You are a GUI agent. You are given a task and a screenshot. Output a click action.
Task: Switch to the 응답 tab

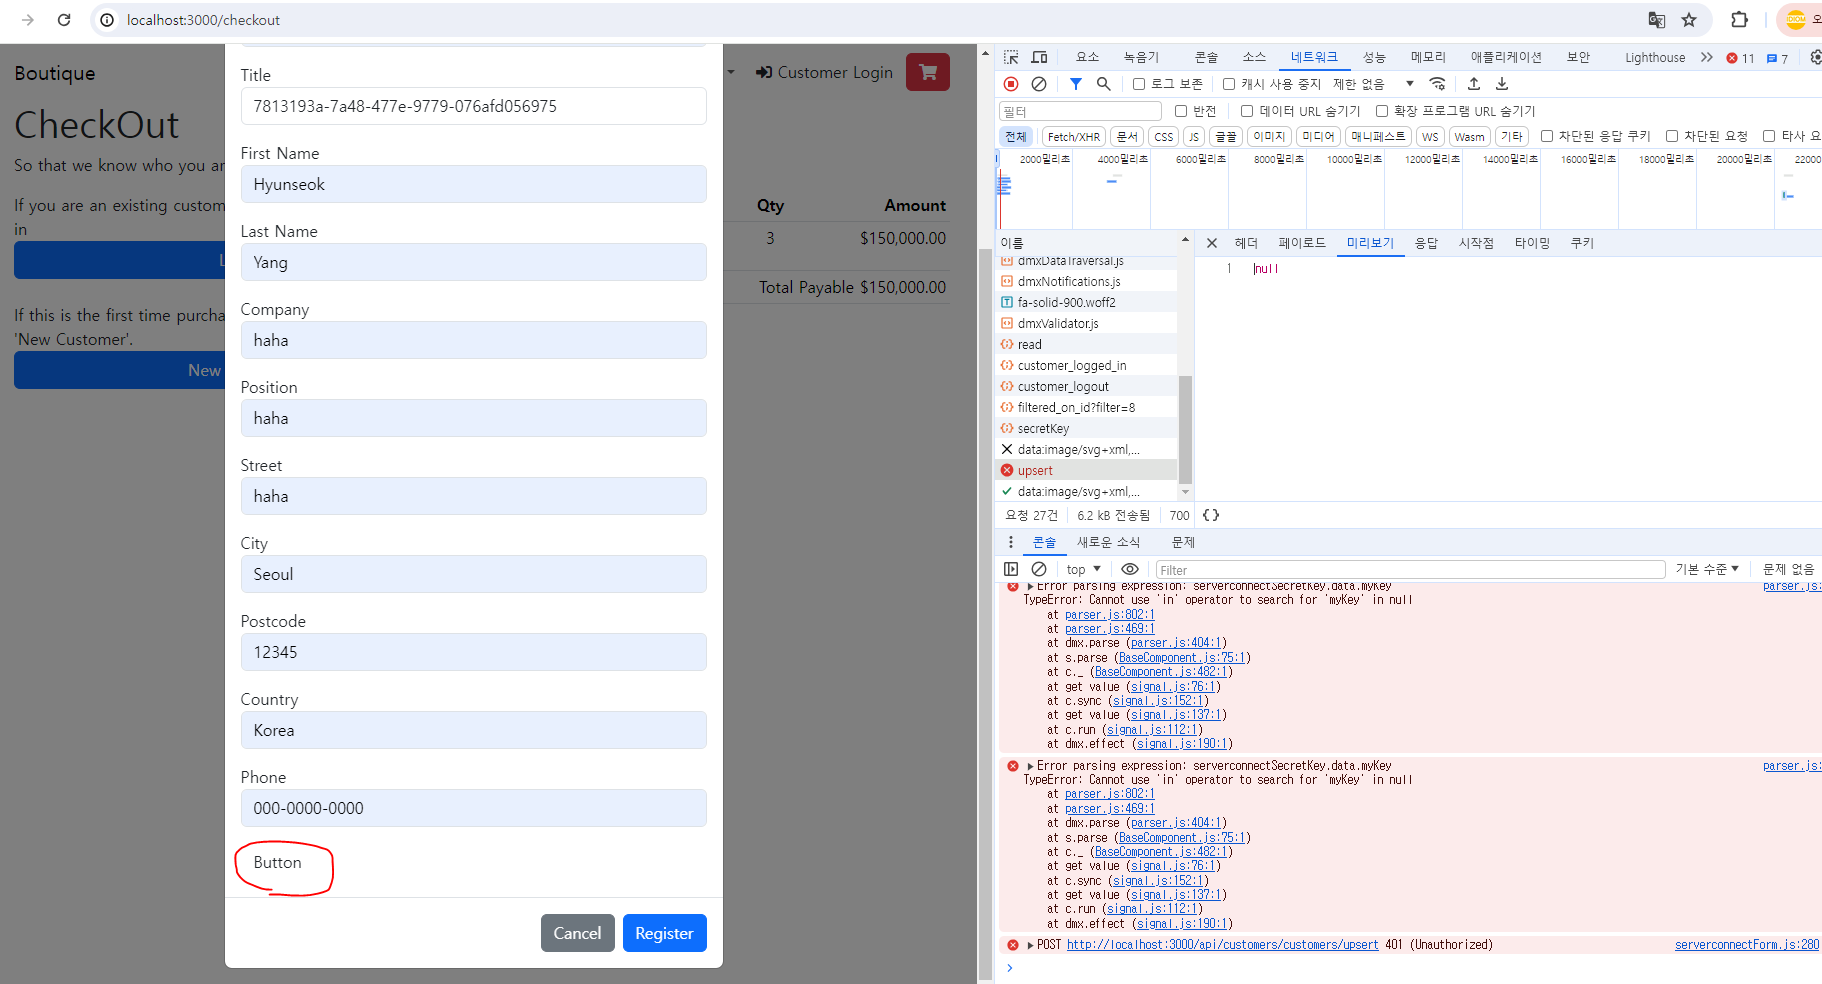click(x=1426, y=243)
